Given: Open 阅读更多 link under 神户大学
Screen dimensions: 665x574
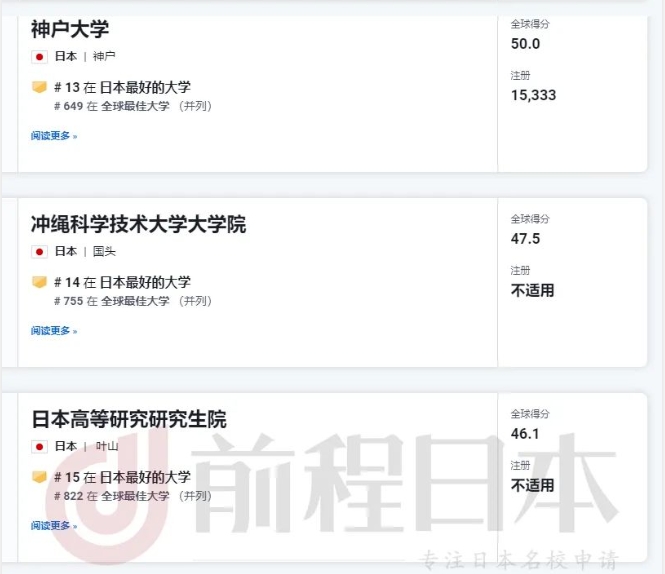Looking at the screenshot, I should pos(54,136).
